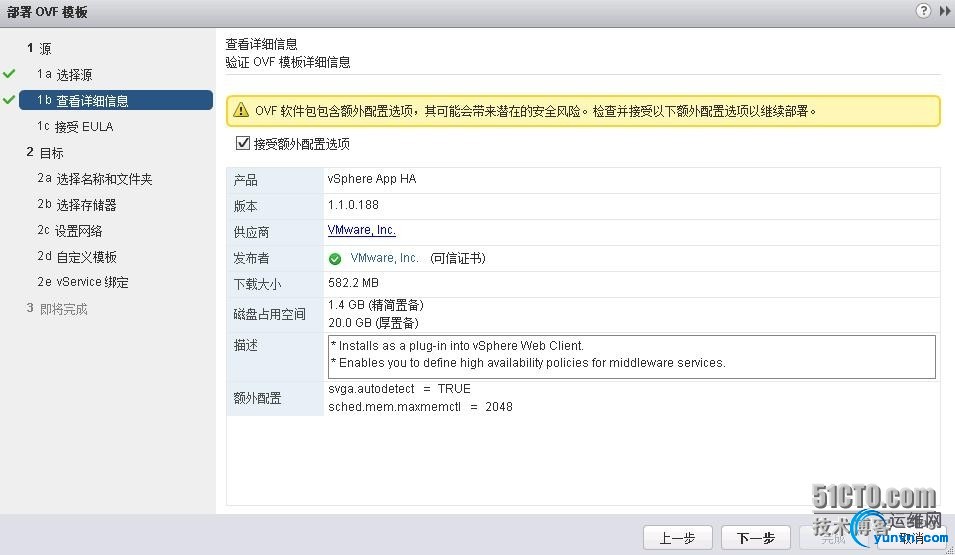The image size is (955, 555).
Task: Click sched.mem.maxmemctl = 2048 setting
Action: coord(420,407)
